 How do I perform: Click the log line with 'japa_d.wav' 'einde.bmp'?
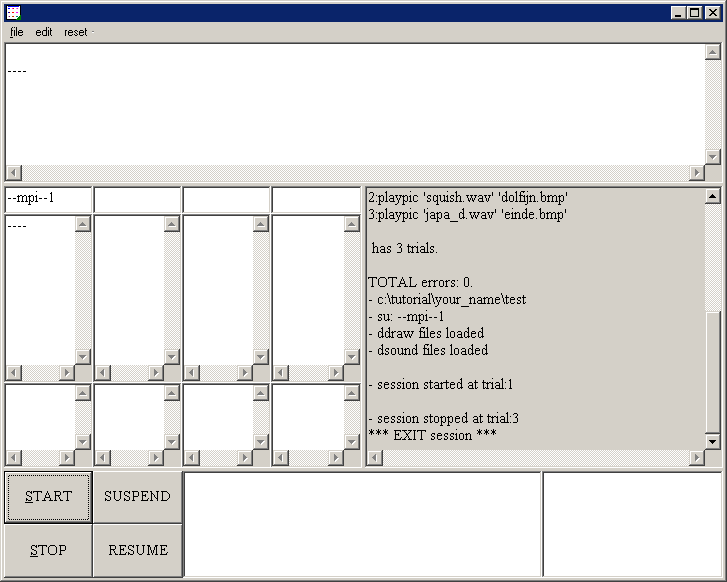[467, 215]
